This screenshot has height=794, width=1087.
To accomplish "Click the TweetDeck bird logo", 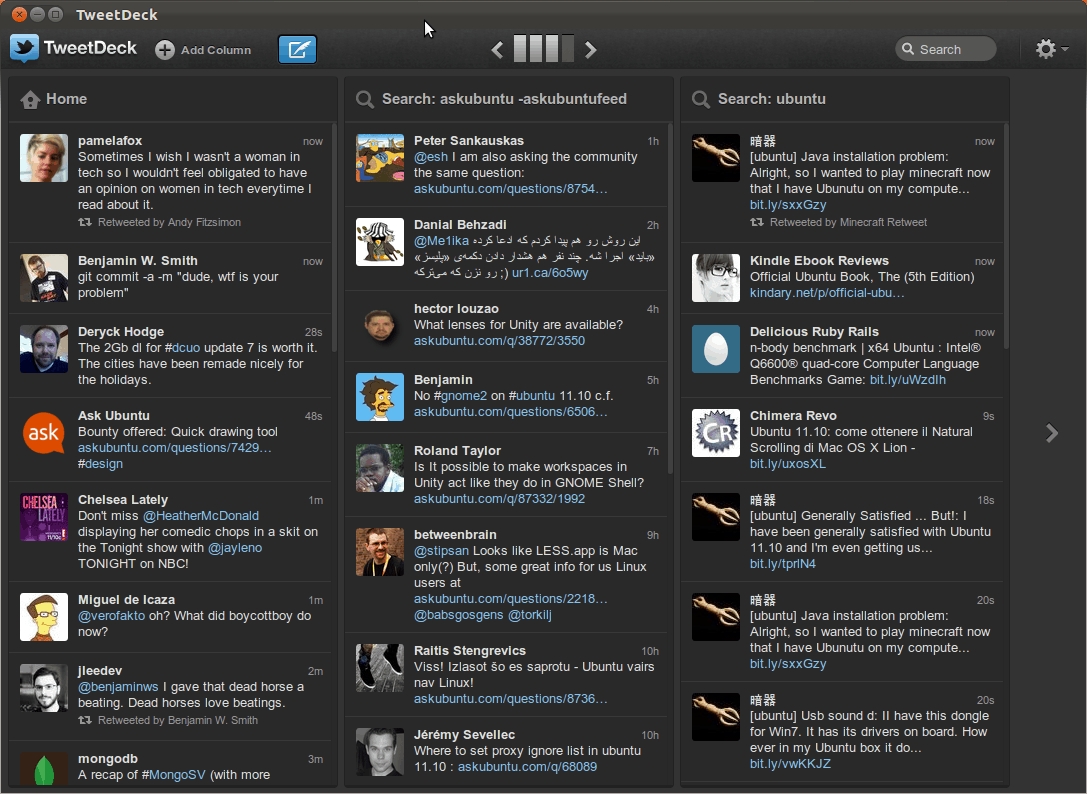I will point(25,48).
